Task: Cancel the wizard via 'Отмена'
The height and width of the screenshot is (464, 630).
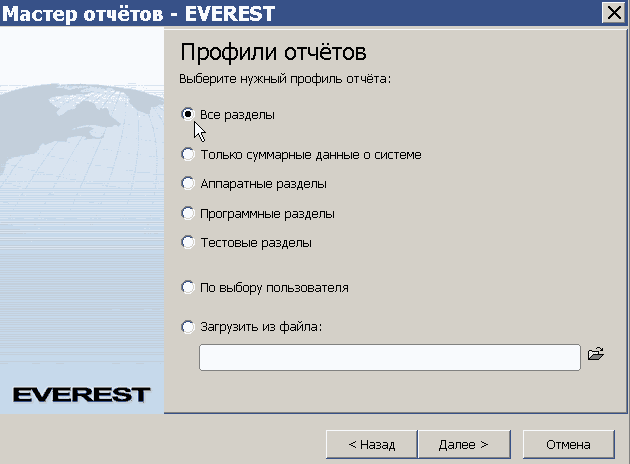Action: (569, 445)
